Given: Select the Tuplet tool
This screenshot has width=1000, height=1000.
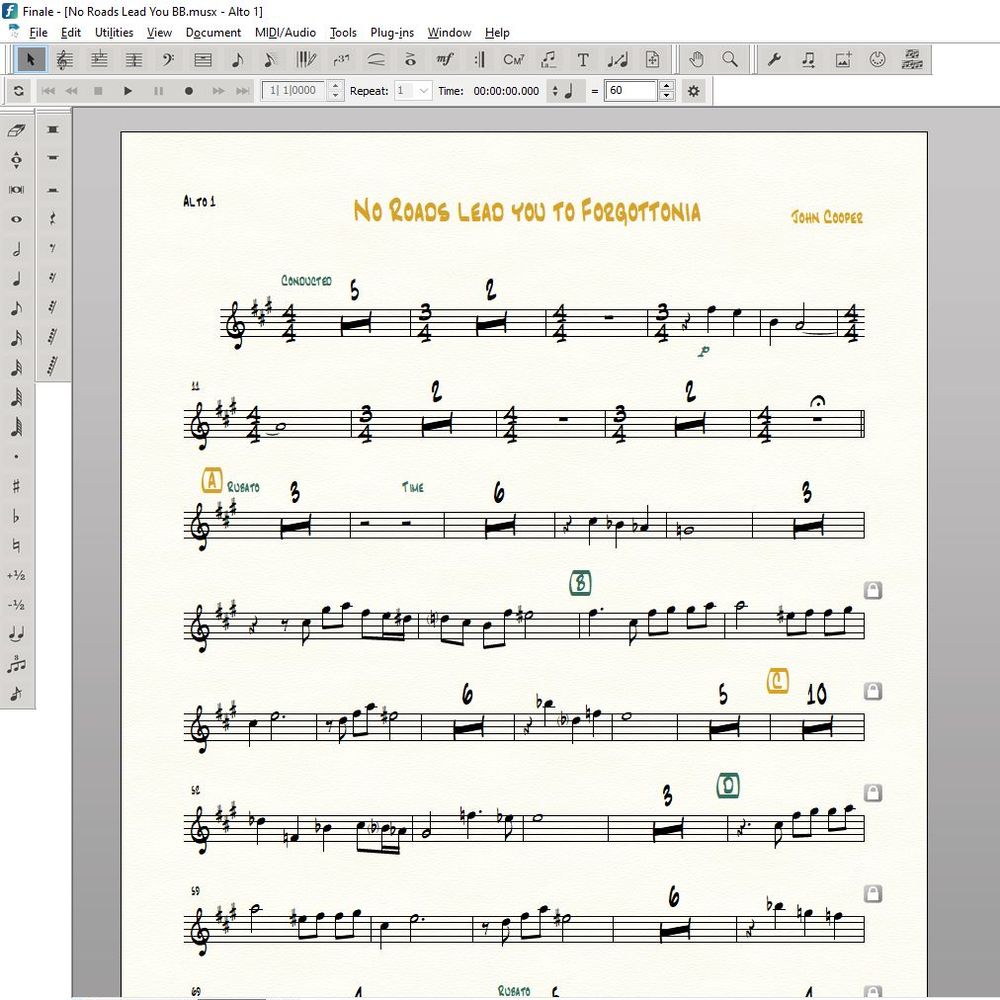Looking at the screenshot, I should tap(341, 60).
